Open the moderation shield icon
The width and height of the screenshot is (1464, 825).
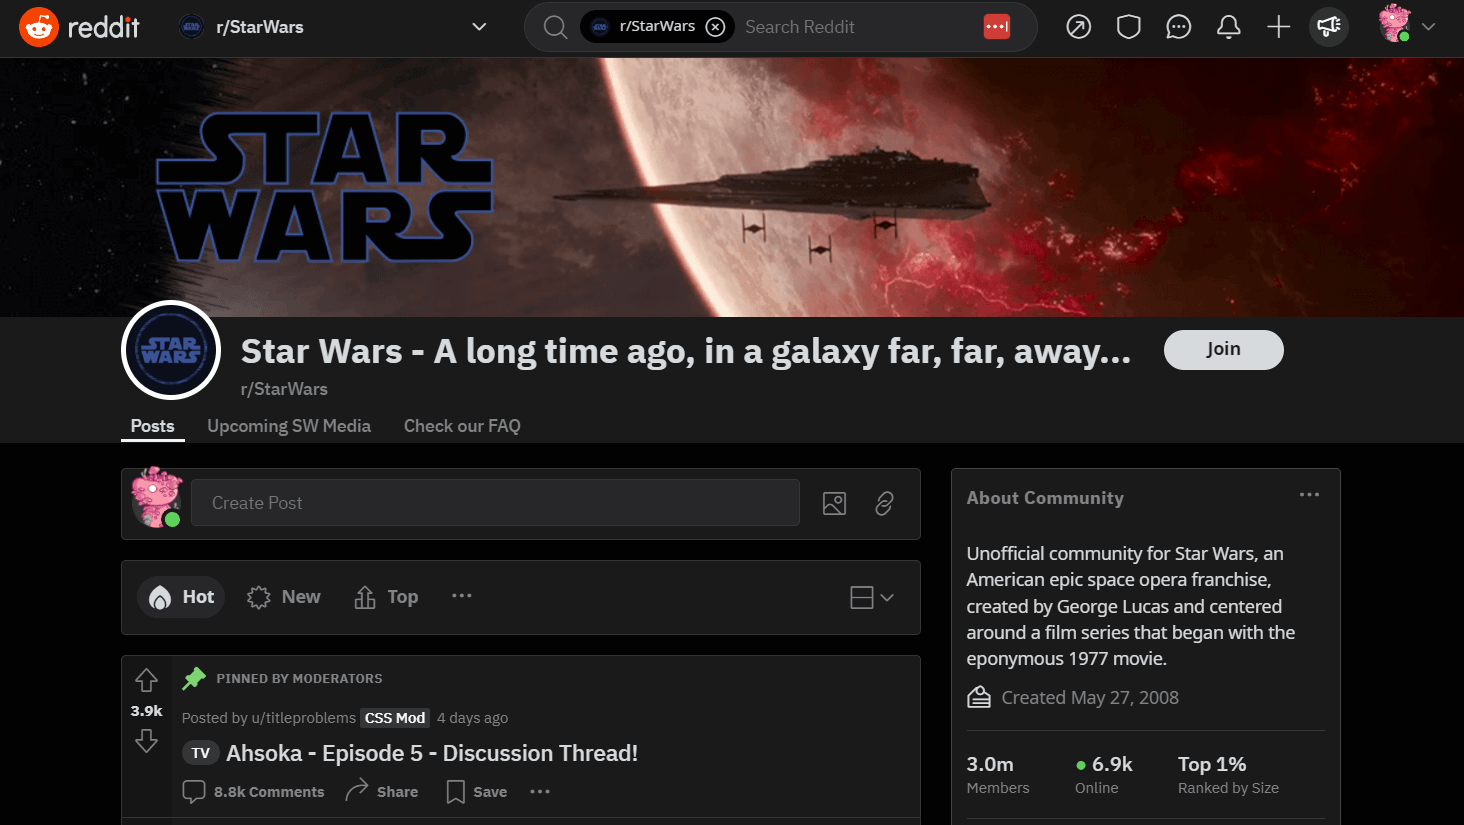click(x=1128, y=27)
